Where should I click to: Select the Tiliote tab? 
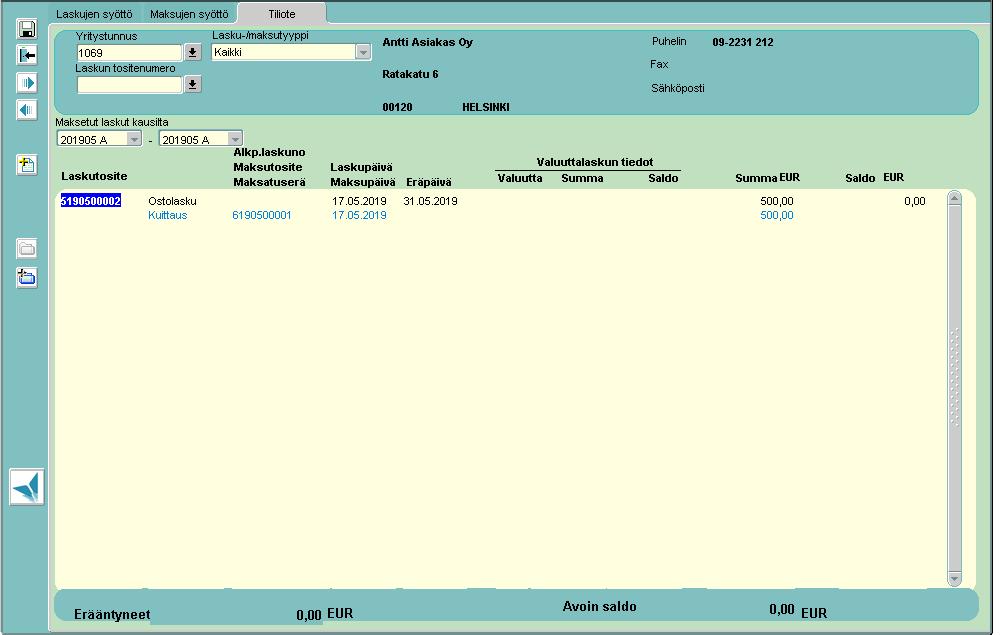tap(282, 13)
